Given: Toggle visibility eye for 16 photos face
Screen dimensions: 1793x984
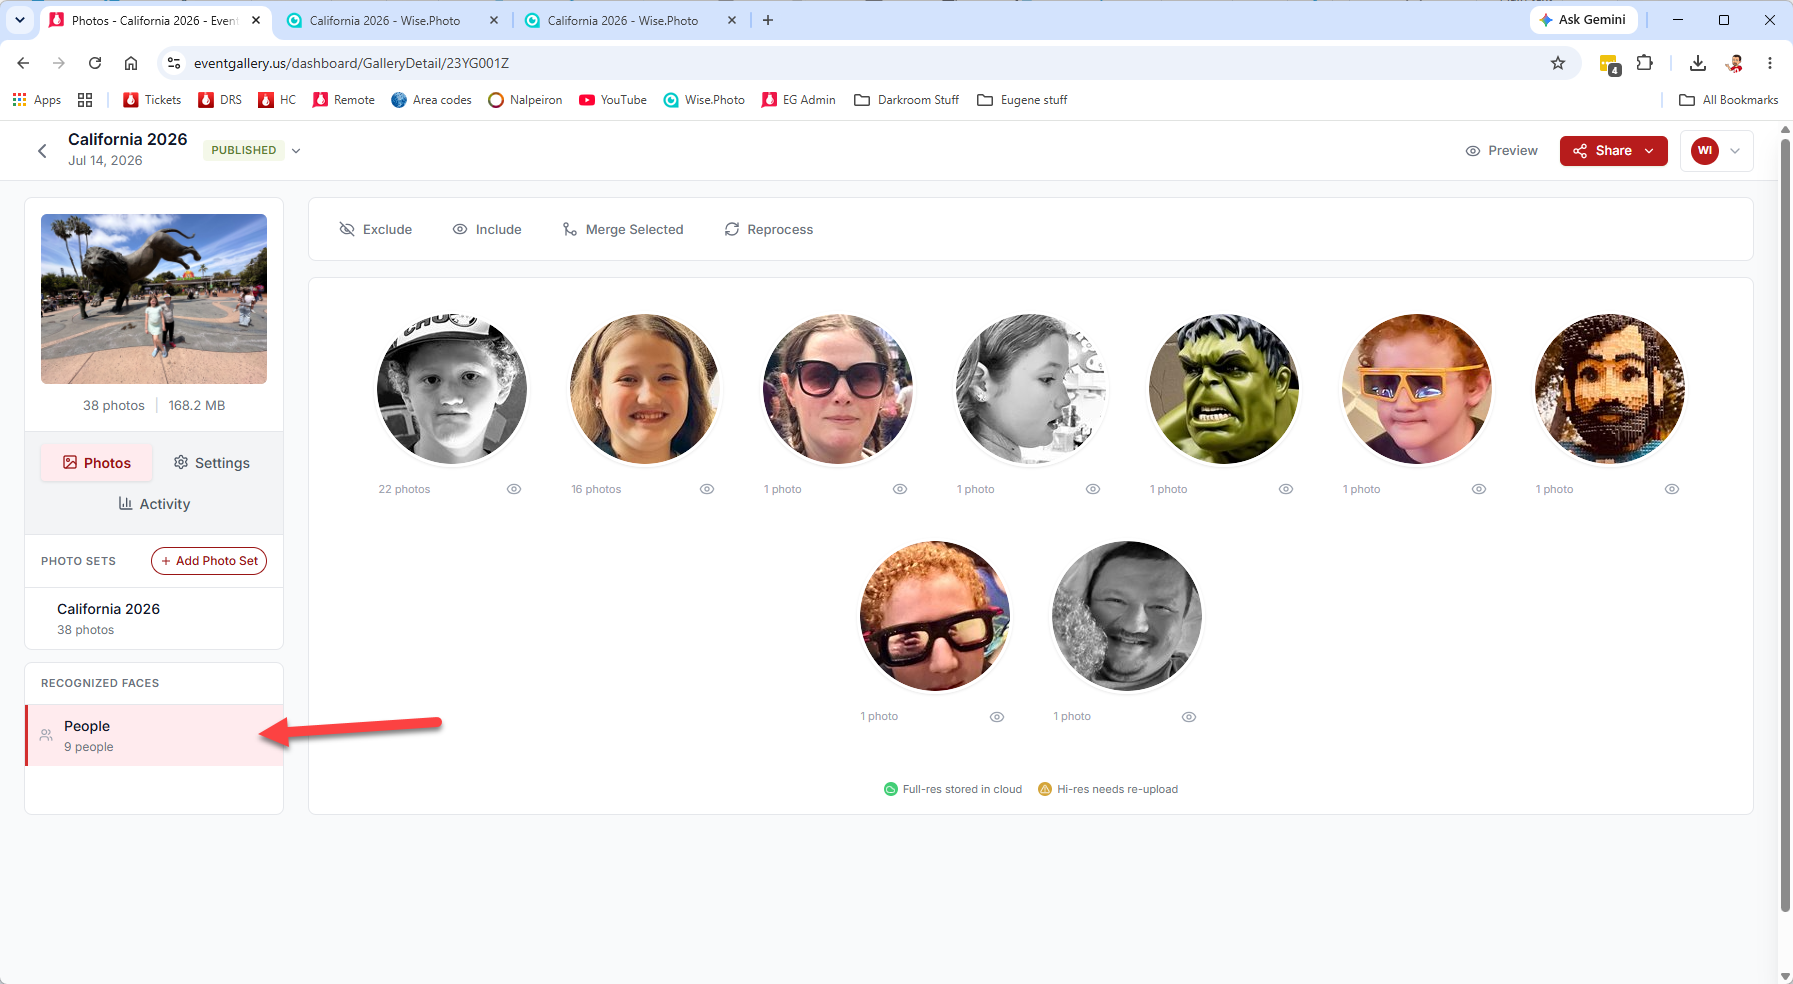Looking at the screenshot, I should [707, 489].
